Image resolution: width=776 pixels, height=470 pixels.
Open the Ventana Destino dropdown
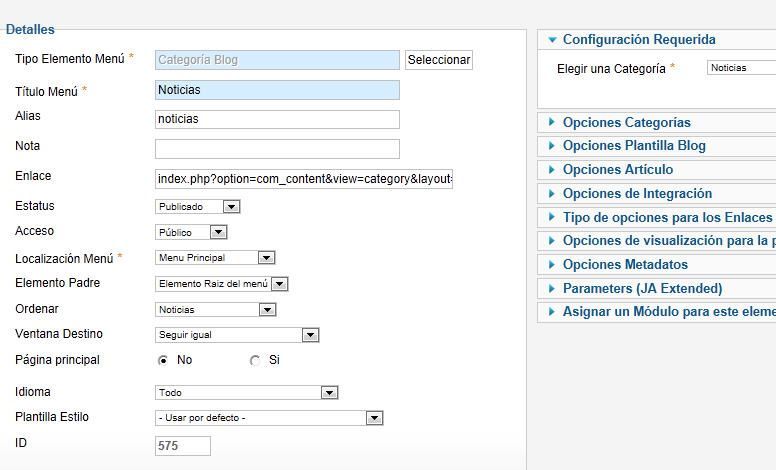(x=237, y=335)
